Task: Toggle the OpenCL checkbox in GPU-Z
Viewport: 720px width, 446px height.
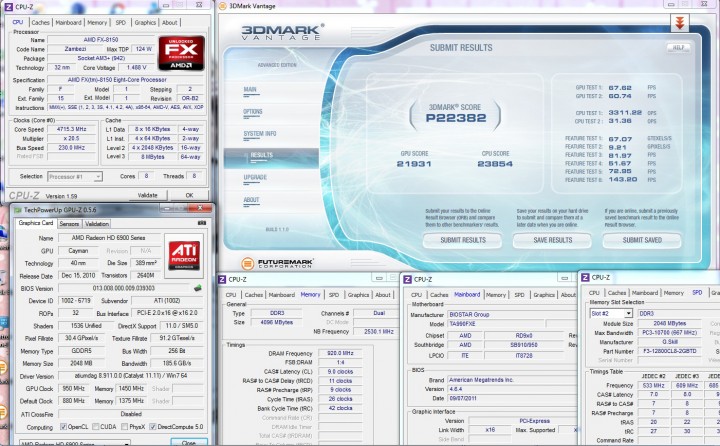Action: [x=63, y=427]
